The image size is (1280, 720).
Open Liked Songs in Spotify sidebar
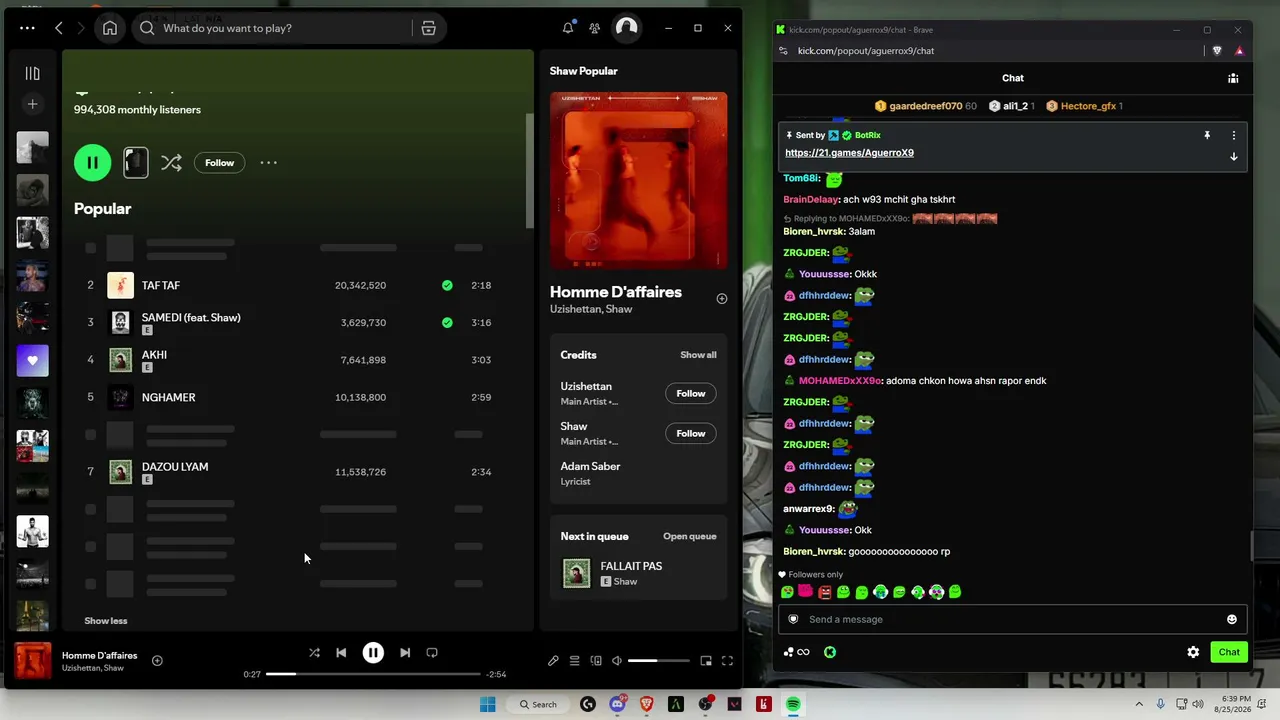tap(32, 361)
